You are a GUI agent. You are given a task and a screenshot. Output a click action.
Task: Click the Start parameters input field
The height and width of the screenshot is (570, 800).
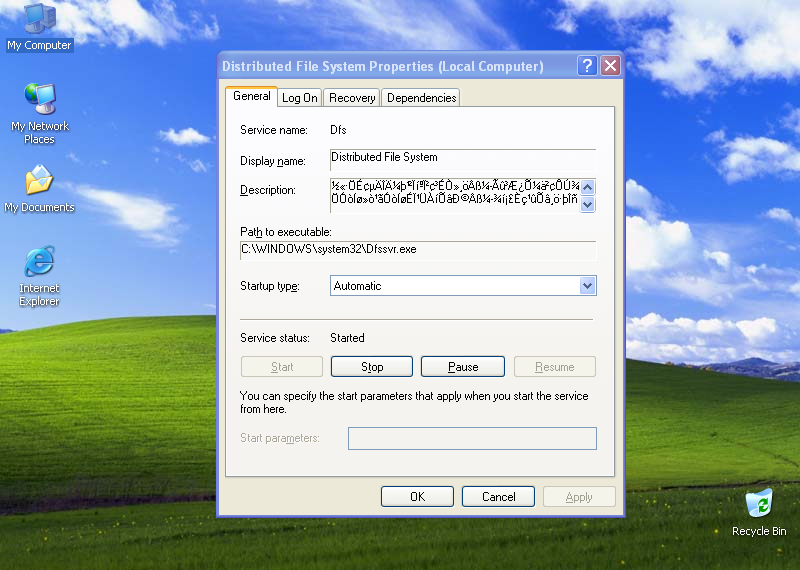(x=472, y=438)
